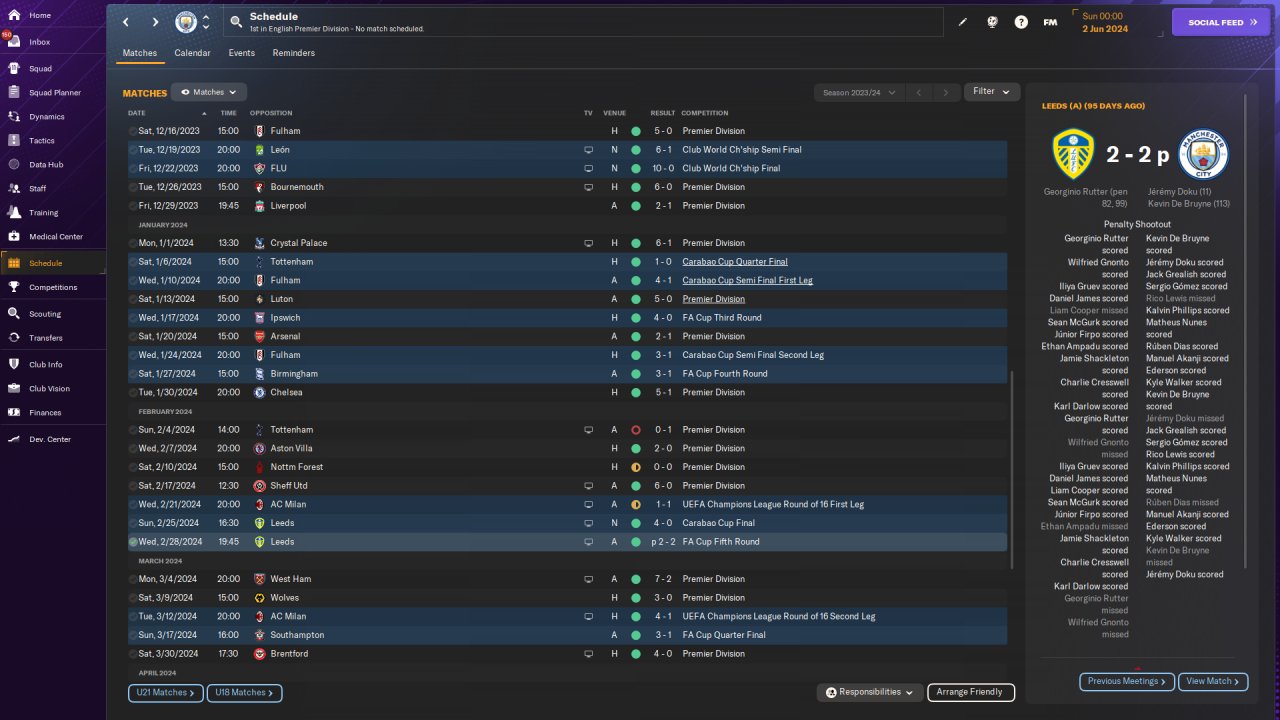Toggle the selection circle for Sun 2/4/2024 Tottenham
The width and height of the screenshot is (1280, 720).
pyautogui.click(x=133, y=430)
